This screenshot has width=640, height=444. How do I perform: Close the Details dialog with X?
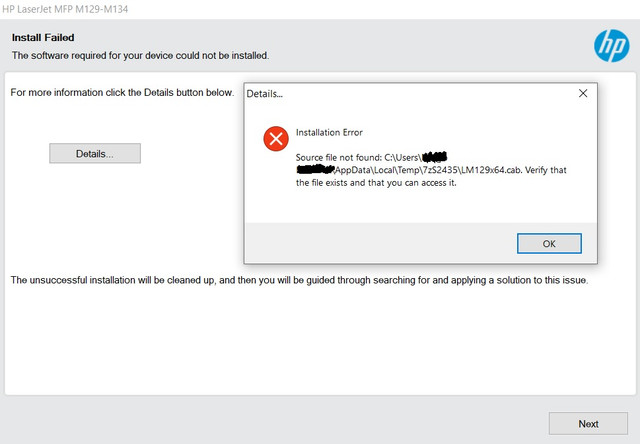pyautogui.click(x=583, y=93)
